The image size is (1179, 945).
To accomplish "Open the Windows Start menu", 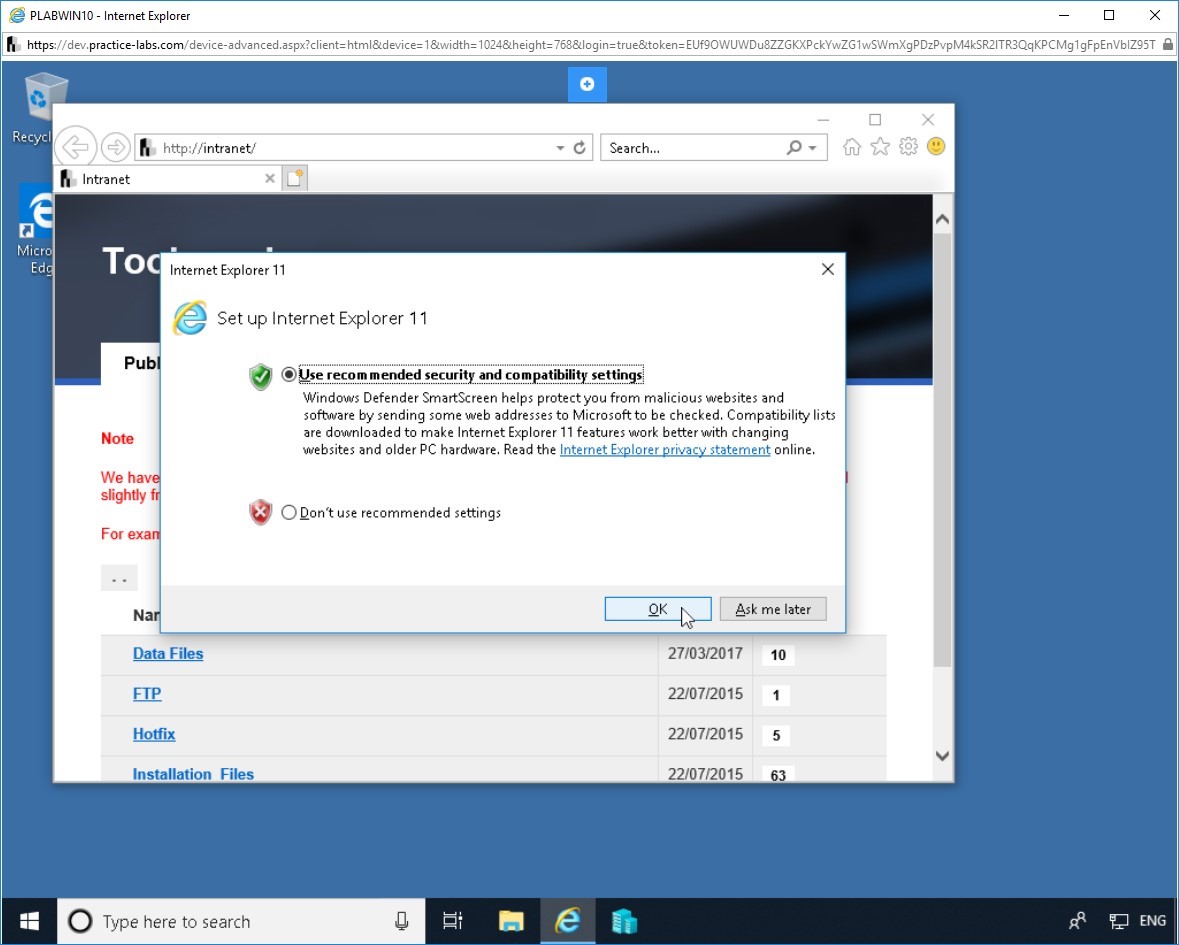I will click(x=29, y=921).
